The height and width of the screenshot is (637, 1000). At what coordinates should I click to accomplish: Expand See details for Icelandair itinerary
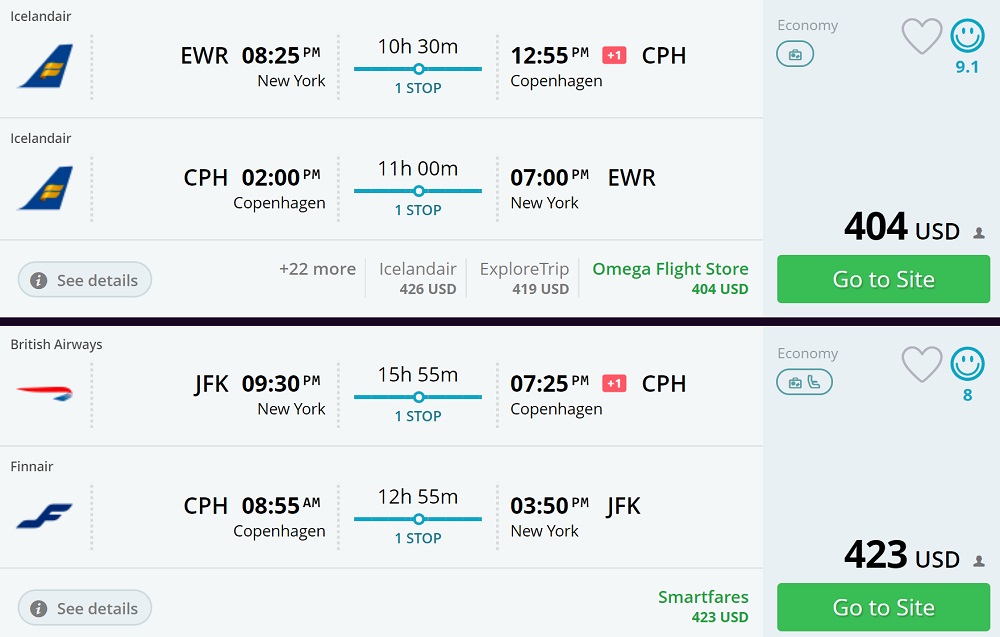click(85, 280)
